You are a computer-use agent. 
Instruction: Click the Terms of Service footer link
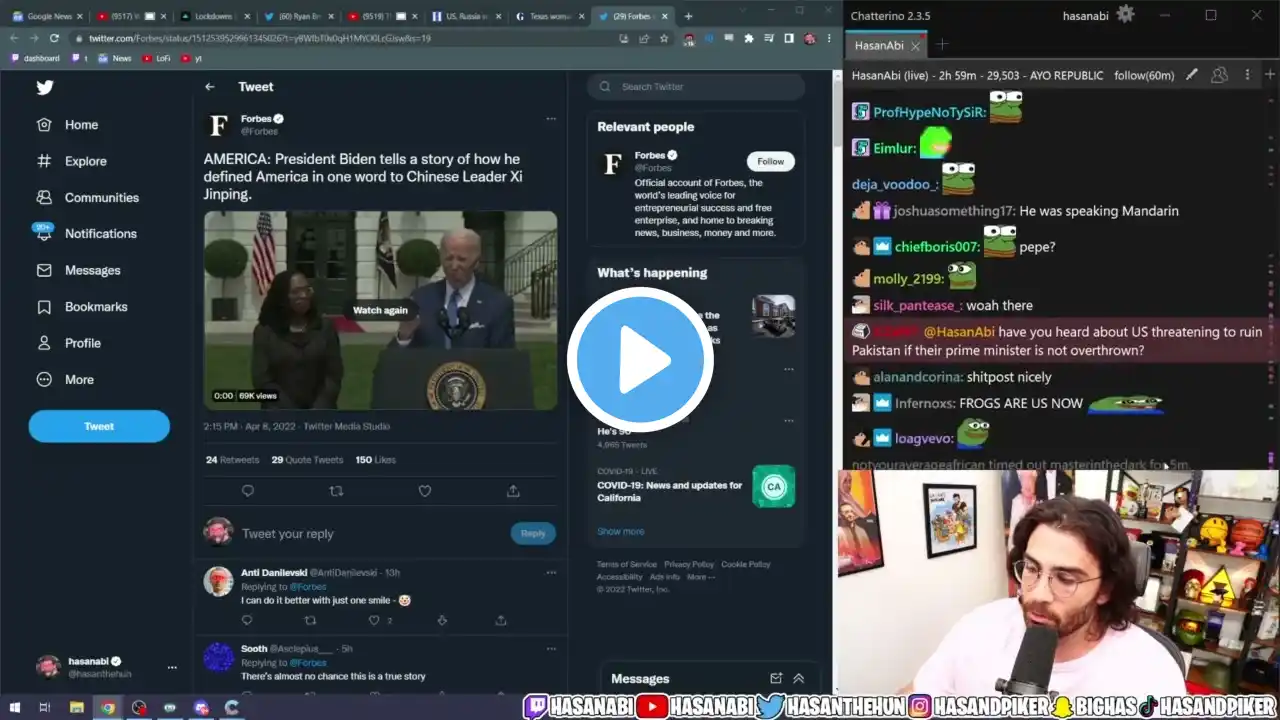coord(627,564)
